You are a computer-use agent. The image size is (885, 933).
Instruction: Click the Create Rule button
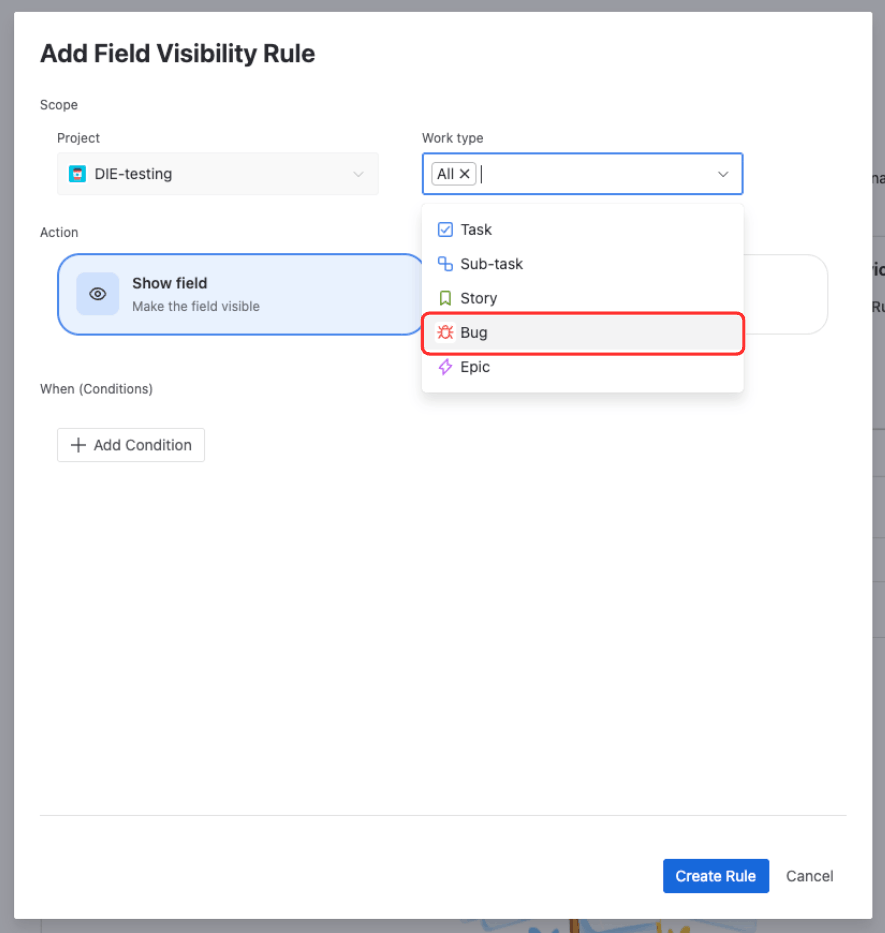click(x=715, y=875)
